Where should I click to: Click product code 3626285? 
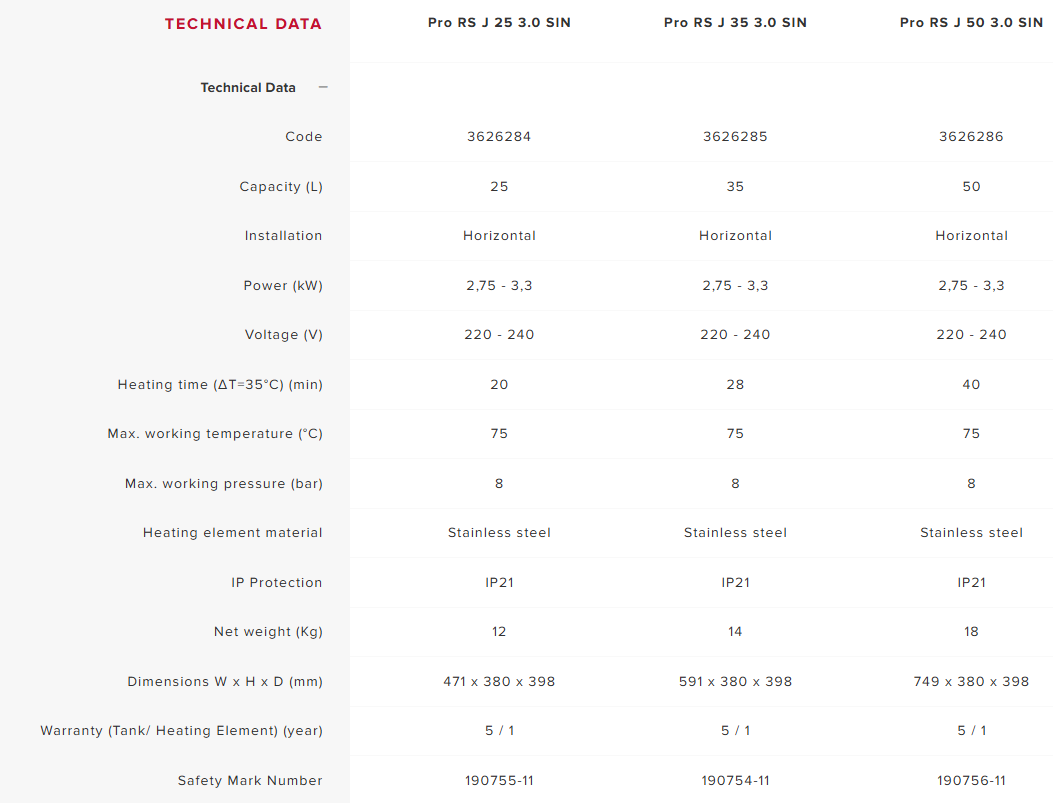(735, 136)
